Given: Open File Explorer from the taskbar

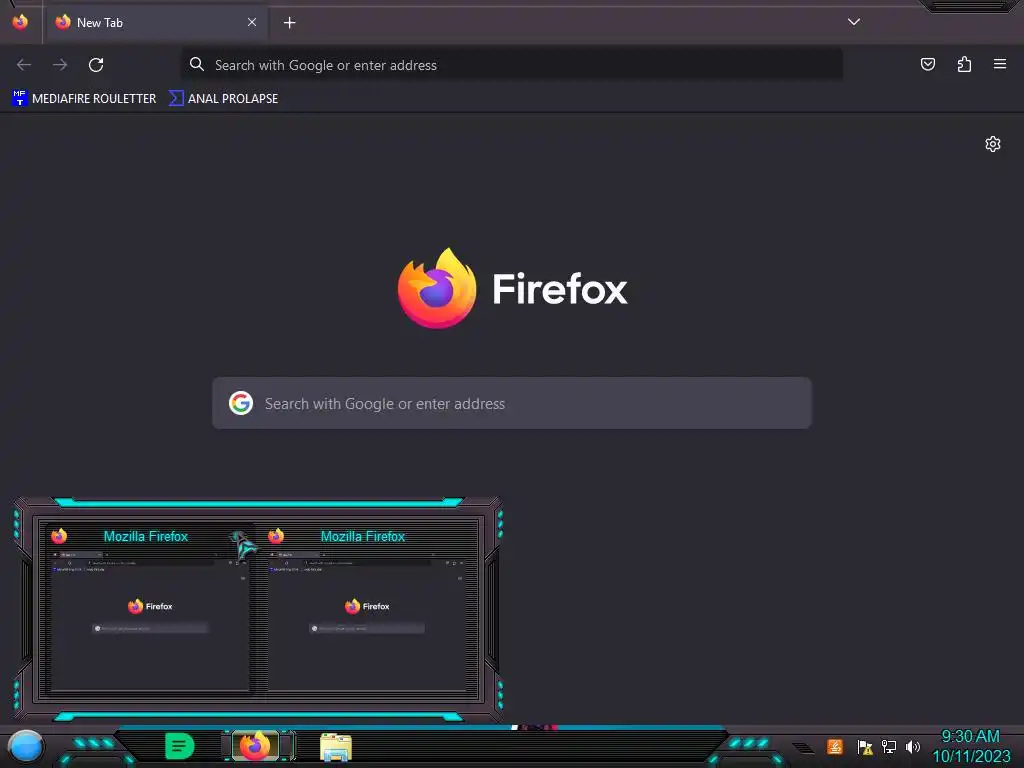Looking at the screenshot, I should (336, 747).
